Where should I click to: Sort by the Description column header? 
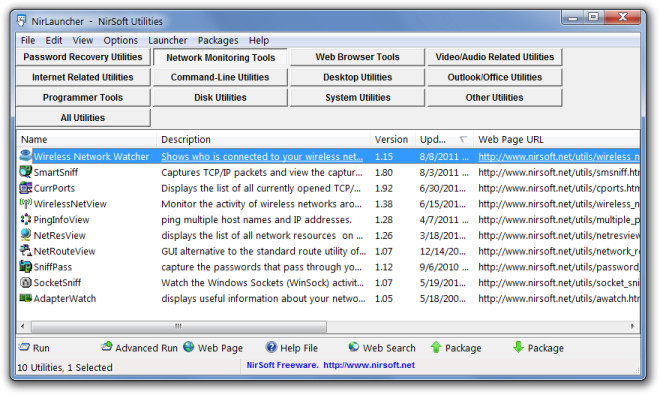(x=263, y=139)
